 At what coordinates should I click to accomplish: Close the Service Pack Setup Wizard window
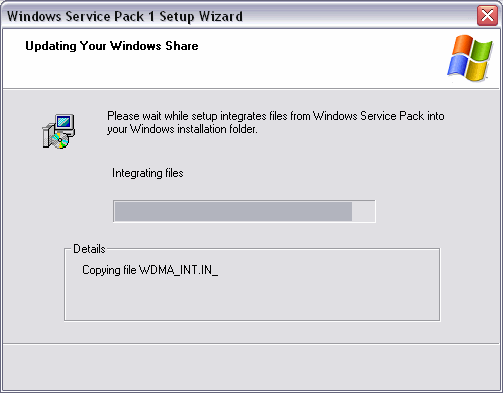(487, 15)
